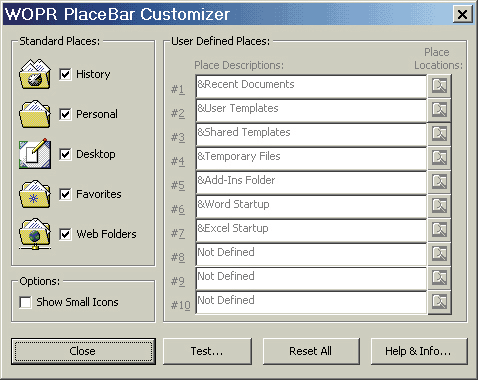
Task: Click the #5 row label
Action: (178, 185)
